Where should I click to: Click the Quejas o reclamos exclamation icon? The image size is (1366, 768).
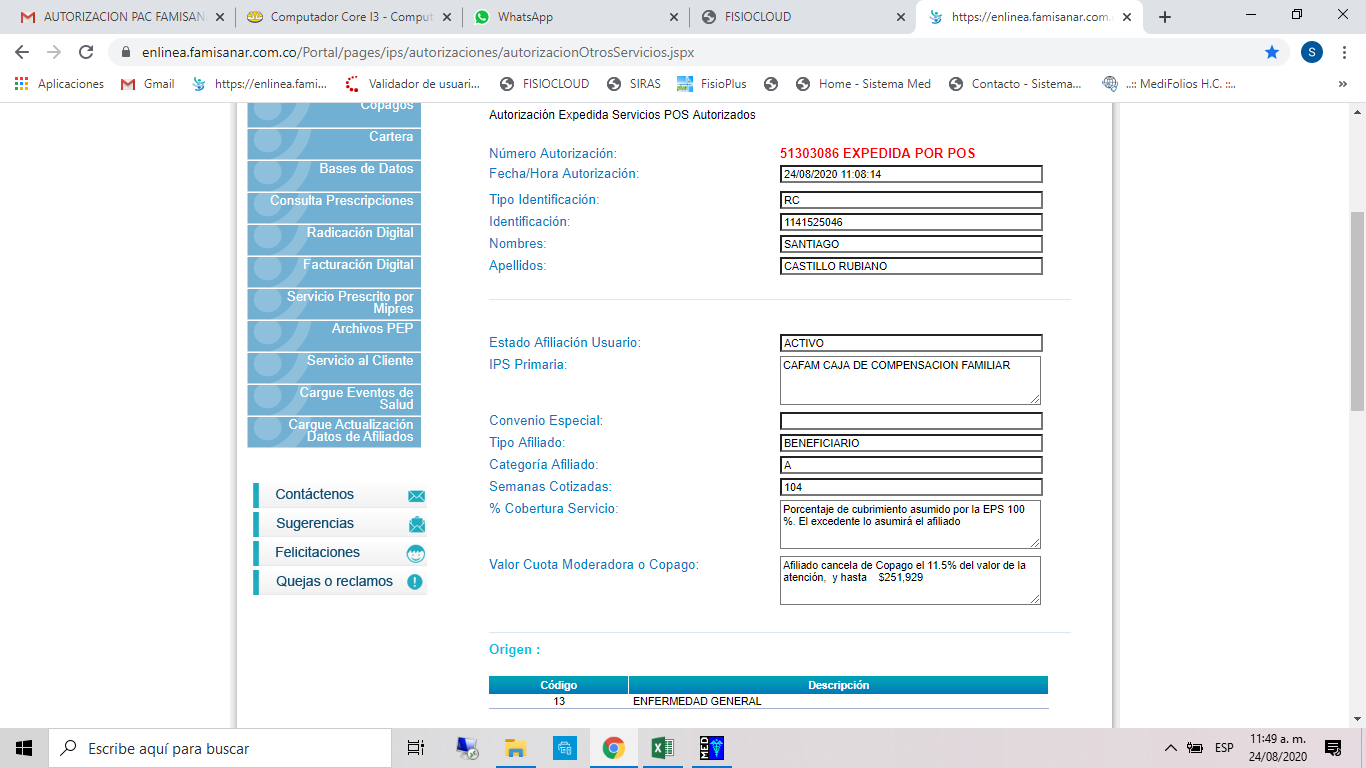[x=415, y=582]
